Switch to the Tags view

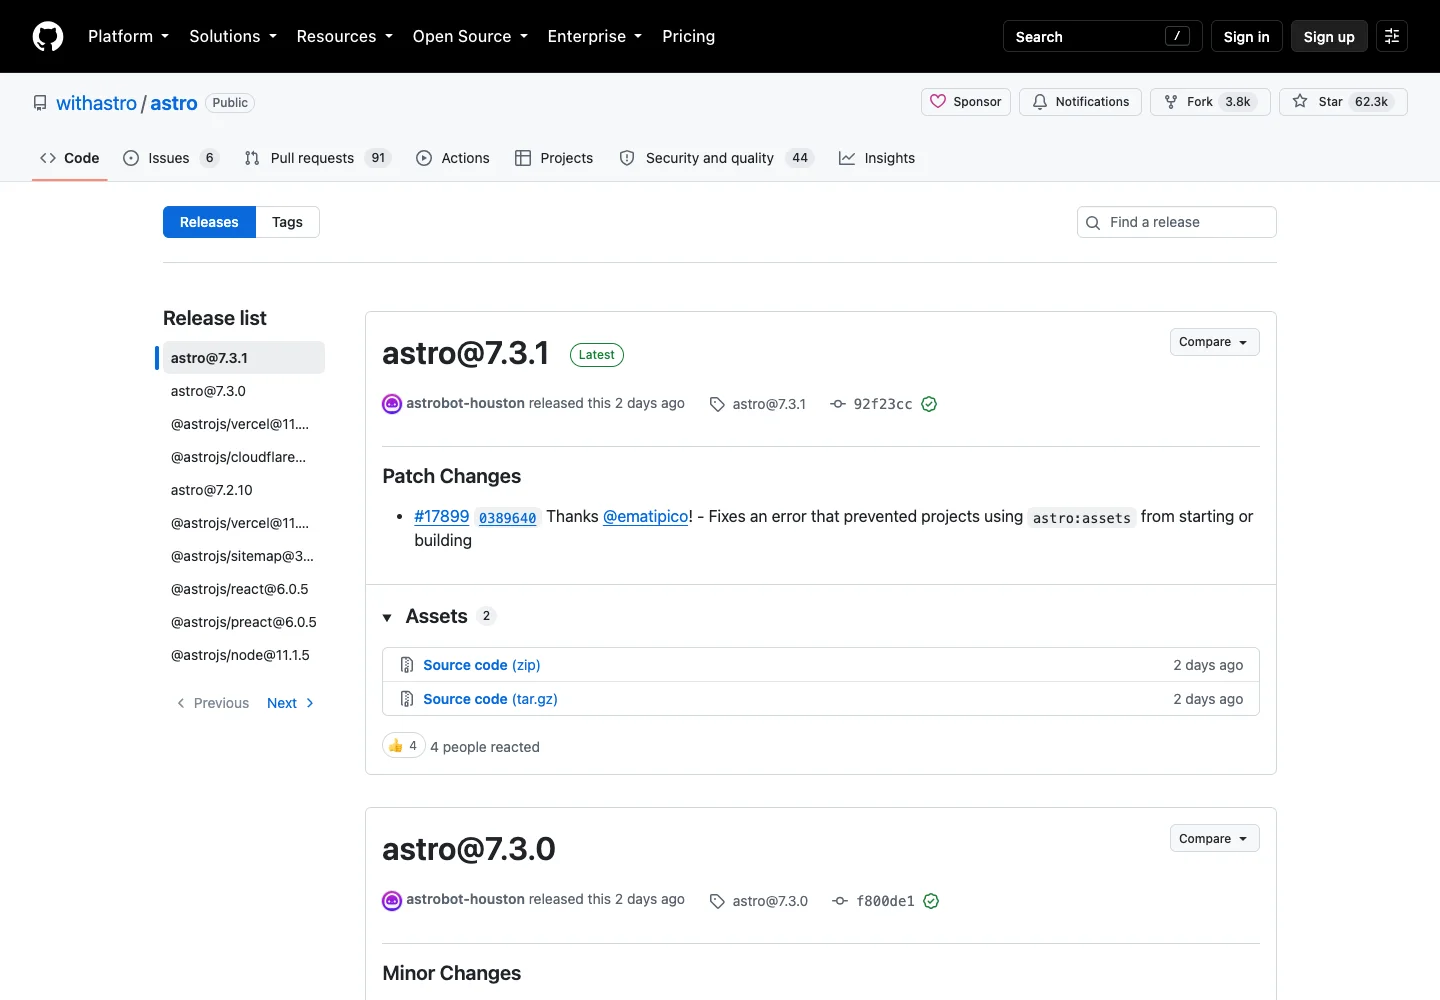[x=287, y=222]
